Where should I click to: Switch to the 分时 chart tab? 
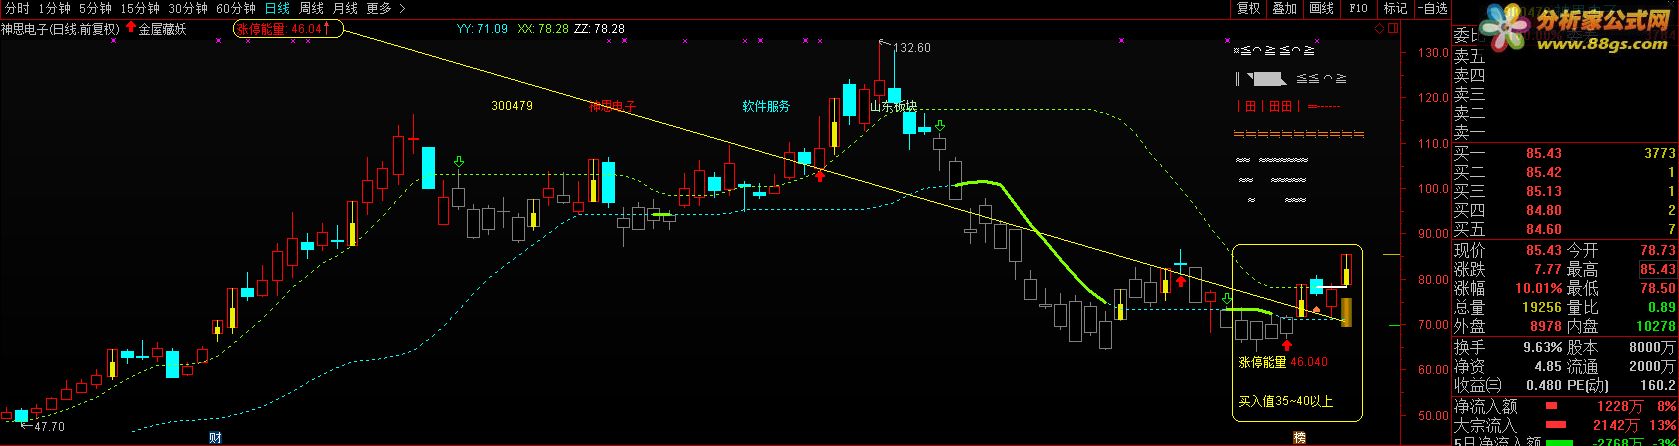click(x=16, y=8)
